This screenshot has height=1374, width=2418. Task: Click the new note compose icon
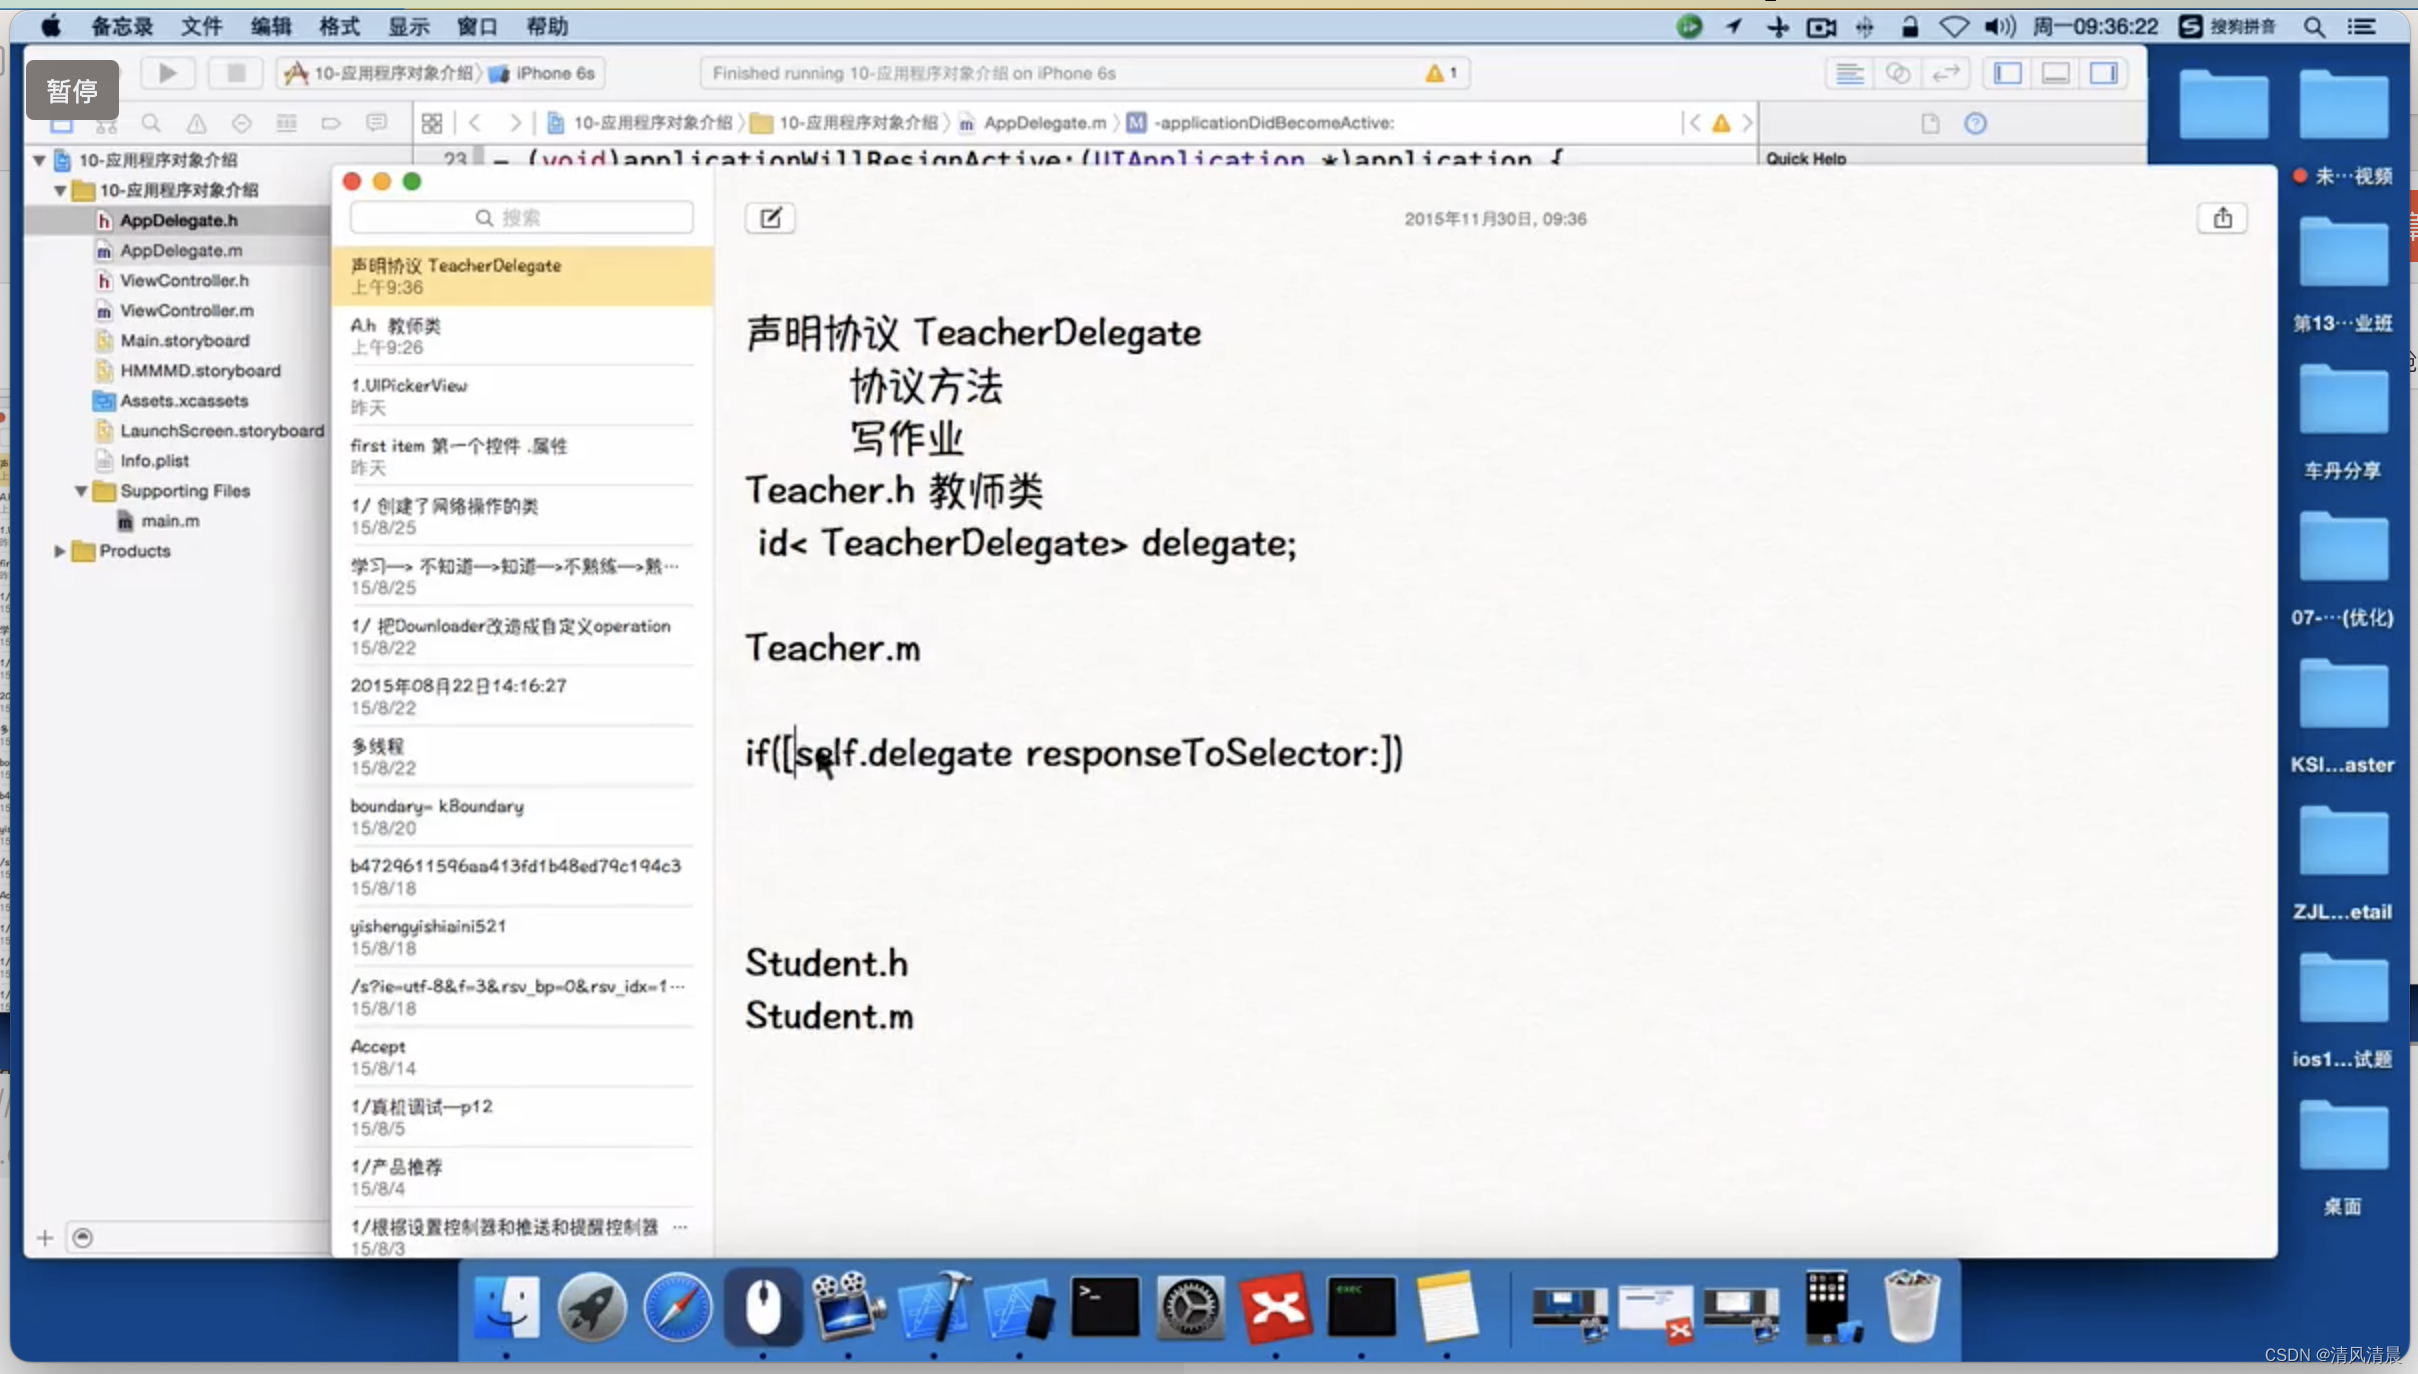pos(770,218)
